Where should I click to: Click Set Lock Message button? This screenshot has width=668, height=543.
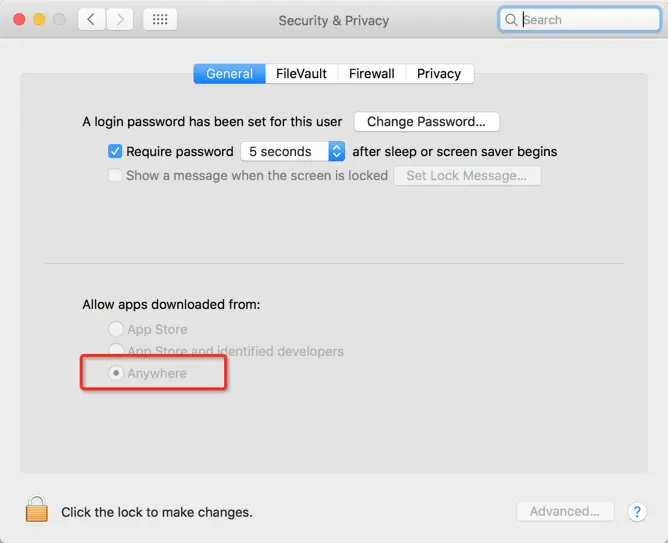point(467,176)
